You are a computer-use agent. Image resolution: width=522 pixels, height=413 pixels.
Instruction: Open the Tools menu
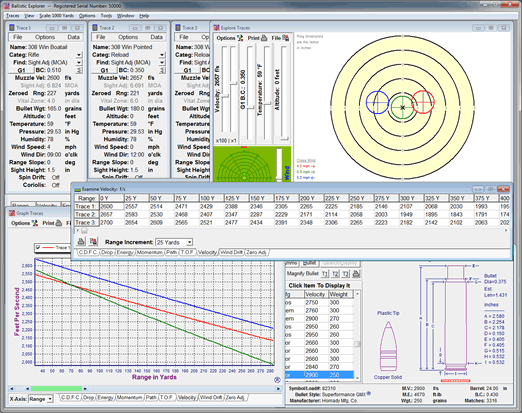pos(106,16)
